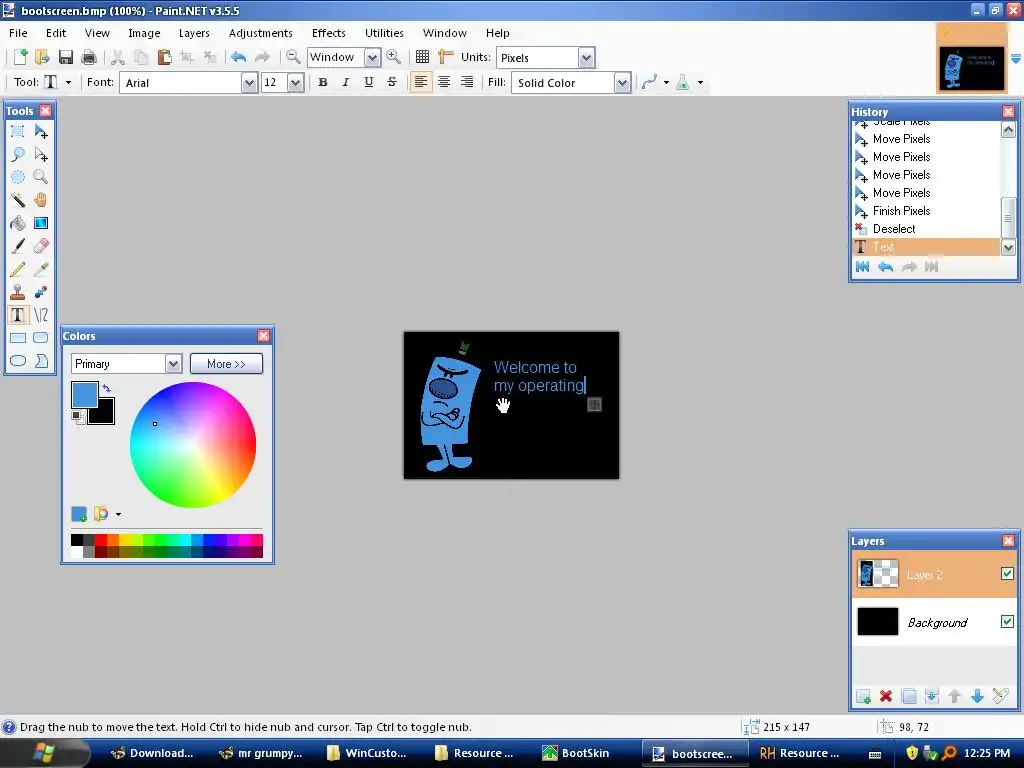Screen dimensions: 1024x768
Task: Select the Recolor tool
Action: (40, 292)
